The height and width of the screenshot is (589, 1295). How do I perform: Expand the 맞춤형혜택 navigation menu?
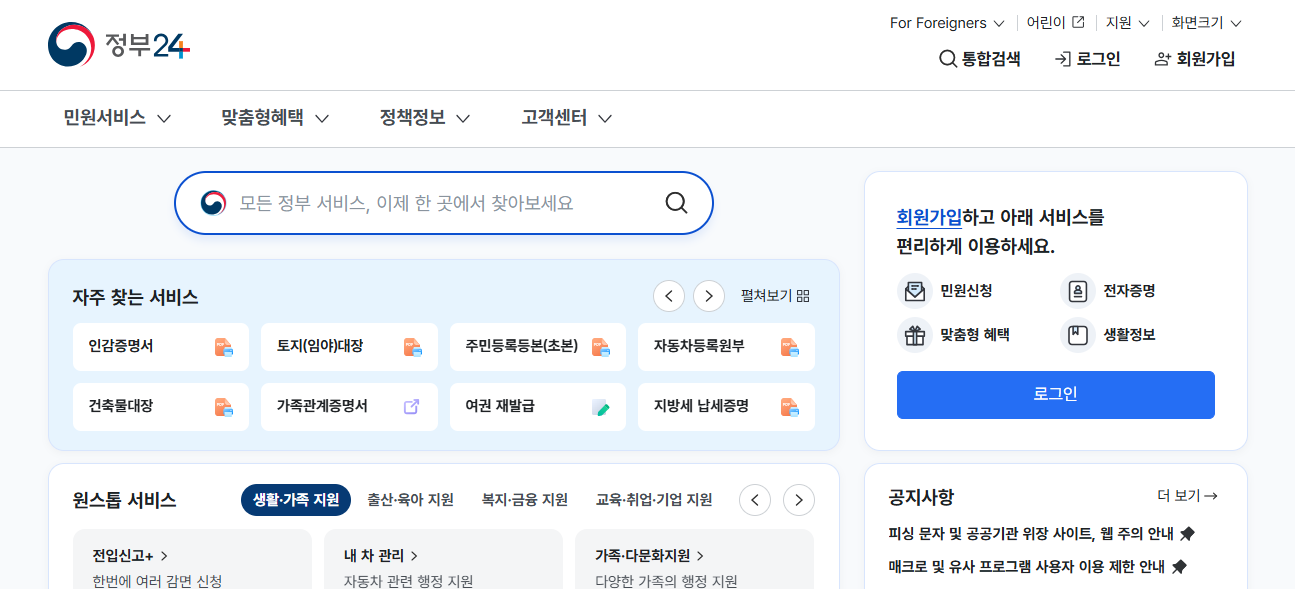pyautogui.click(x=272, y=118)
